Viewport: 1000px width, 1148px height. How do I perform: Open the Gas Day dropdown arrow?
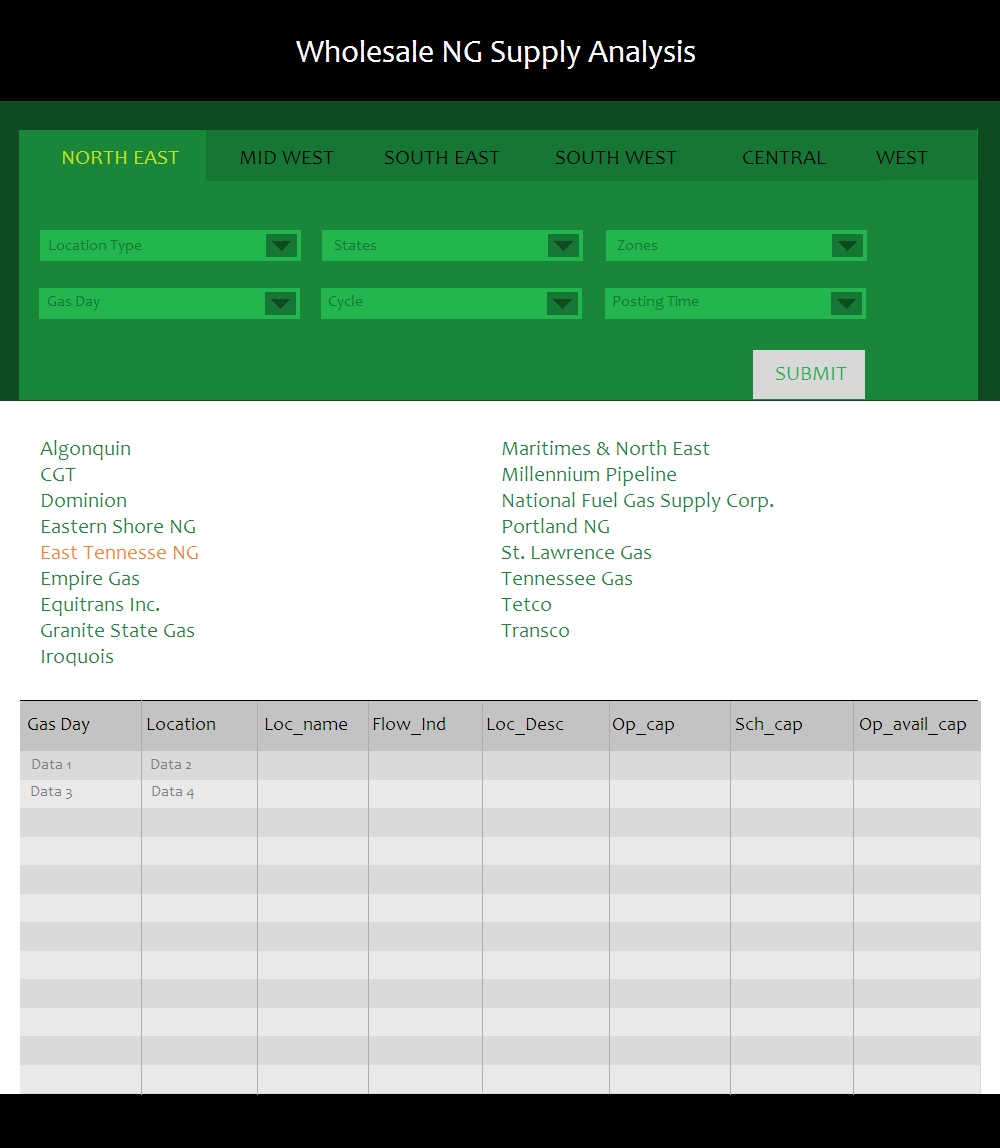click(280, 303)
